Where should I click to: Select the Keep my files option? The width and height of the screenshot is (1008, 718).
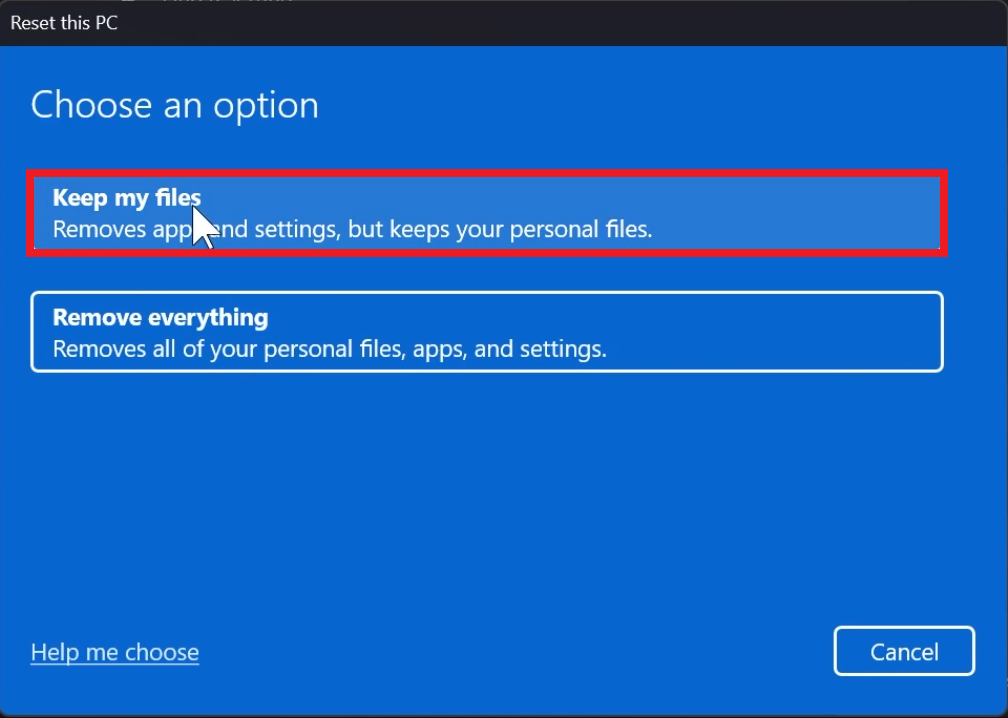coord(487,213)
